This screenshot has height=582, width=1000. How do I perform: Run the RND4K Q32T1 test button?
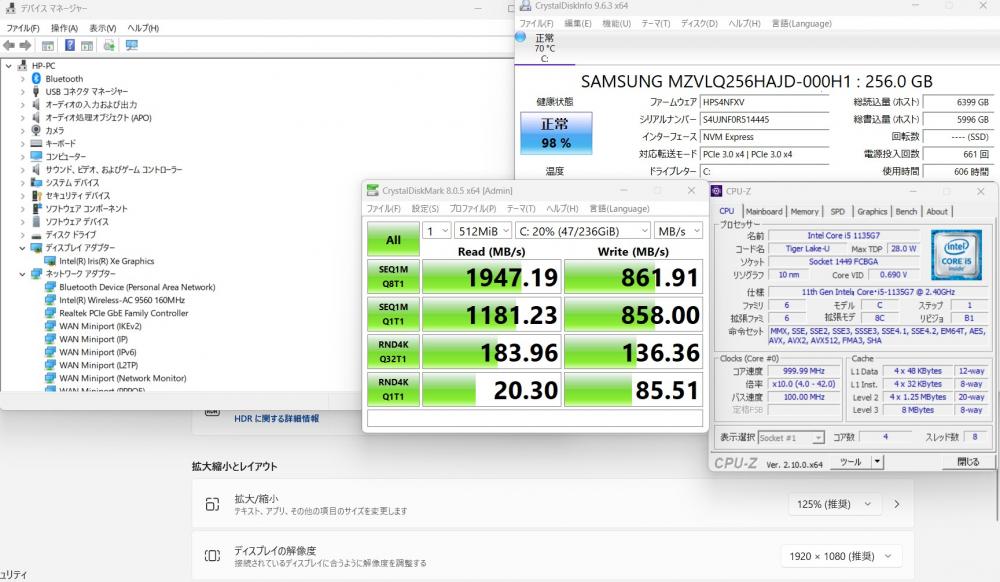(393, 352)
